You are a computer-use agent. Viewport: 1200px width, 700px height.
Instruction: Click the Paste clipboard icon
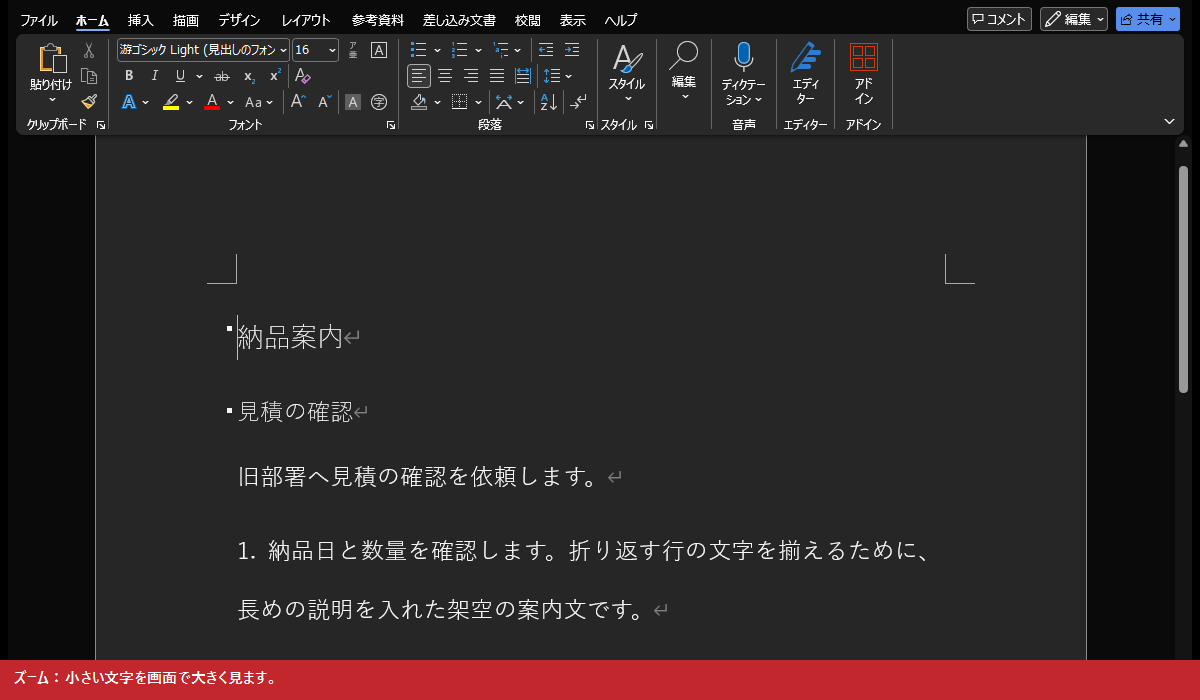tap(51, 59)
